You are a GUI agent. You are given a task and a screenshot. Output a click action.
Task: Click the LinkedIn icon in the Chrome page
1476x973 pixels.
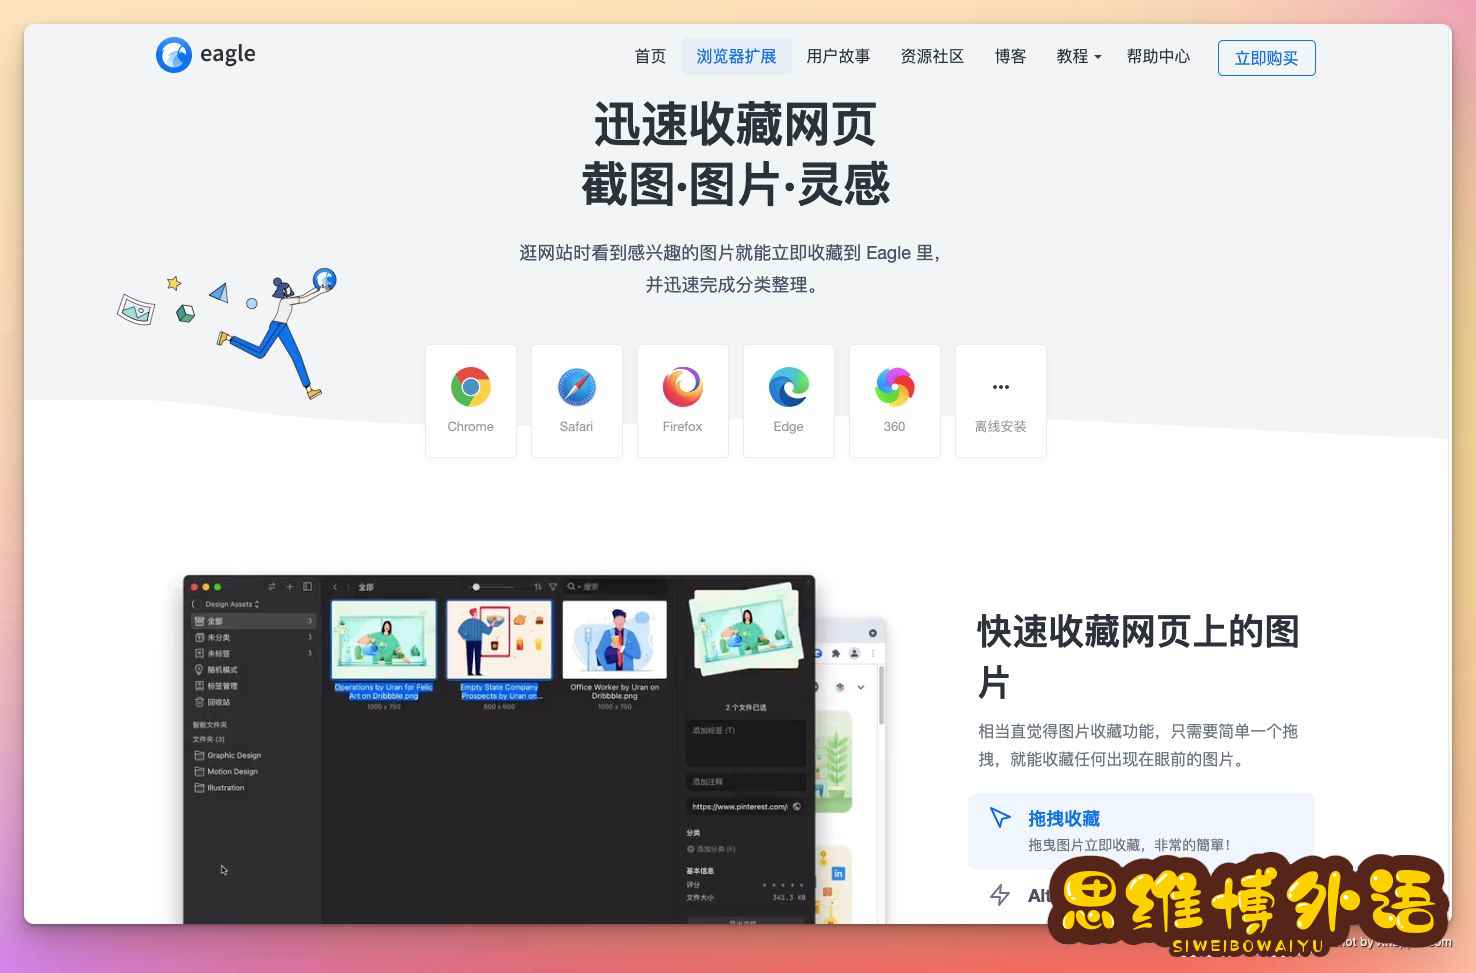(x=838, y=873)
